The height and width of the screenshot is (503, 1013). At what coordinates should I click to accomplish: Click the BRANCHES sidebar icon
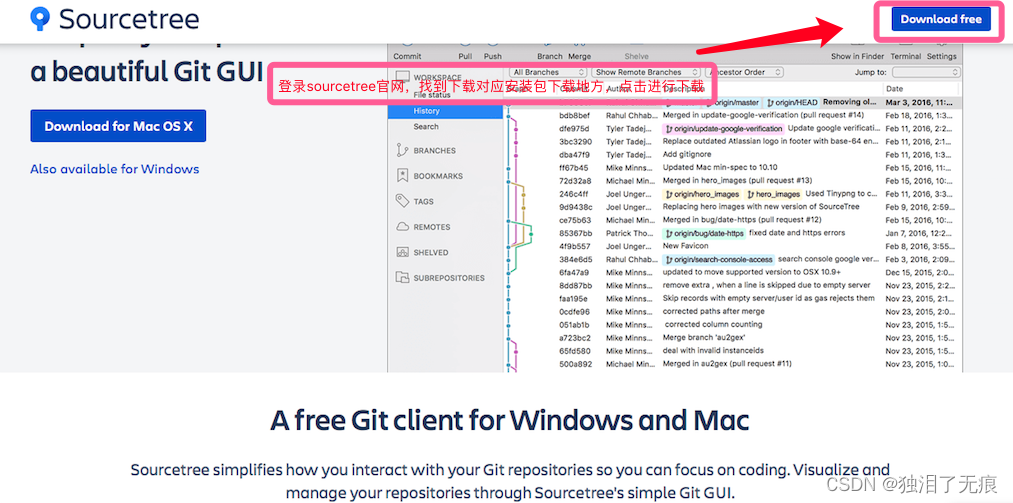(402, 150)
